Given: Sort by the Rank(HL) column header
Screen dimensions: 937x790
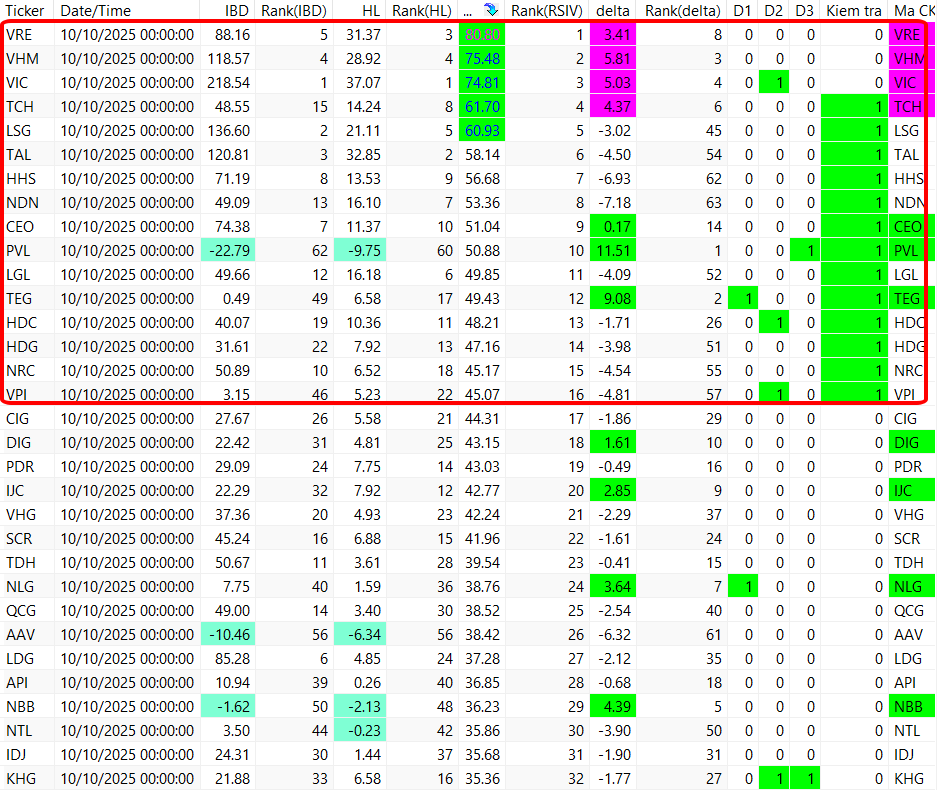Looking at the screenshot, I should pyautogui.click(x=422, y=11).
